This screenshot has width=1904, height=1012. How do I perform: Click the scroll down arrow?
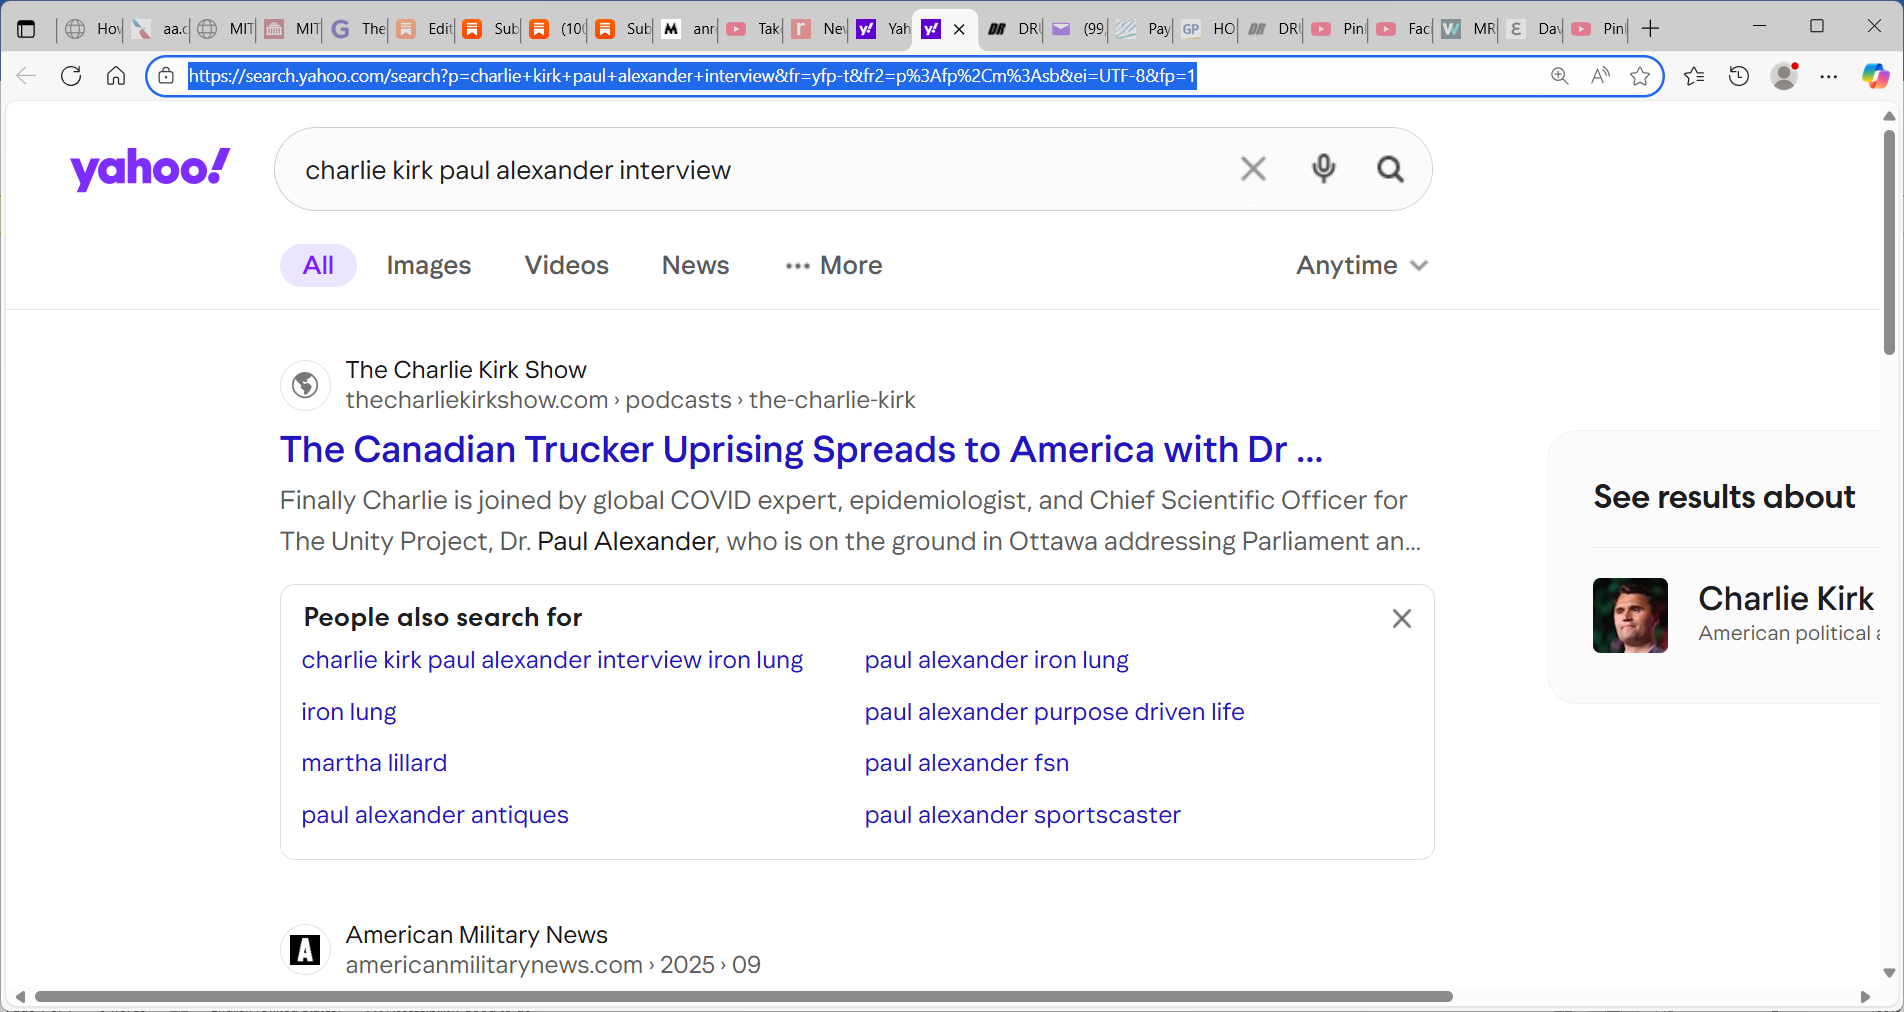1889,973
